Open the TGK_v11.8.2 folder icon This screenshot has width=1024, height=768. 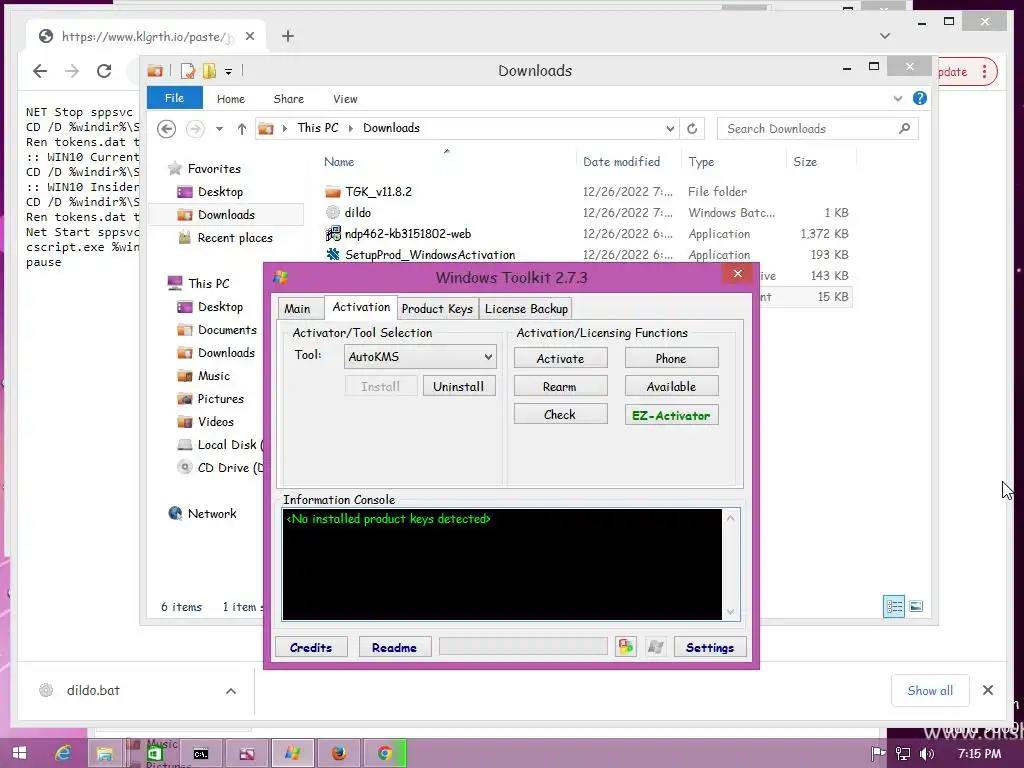tap(333, 191)
